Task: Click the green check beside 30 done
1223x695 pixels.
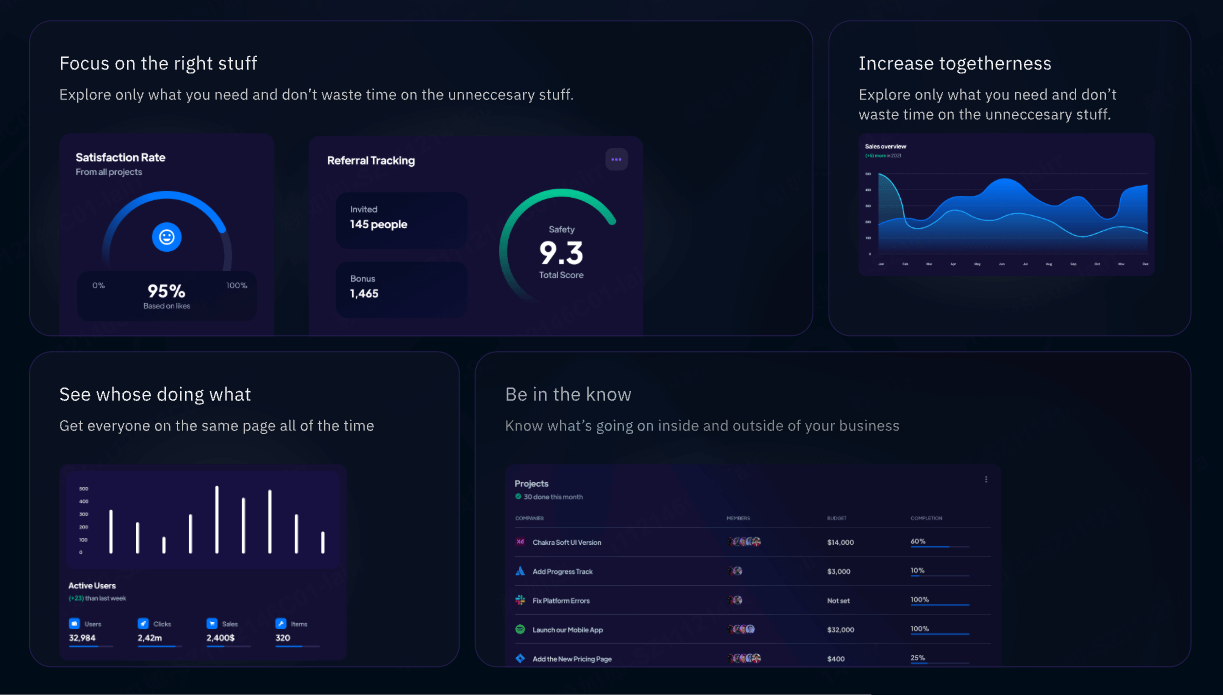Action: (518, 496)
